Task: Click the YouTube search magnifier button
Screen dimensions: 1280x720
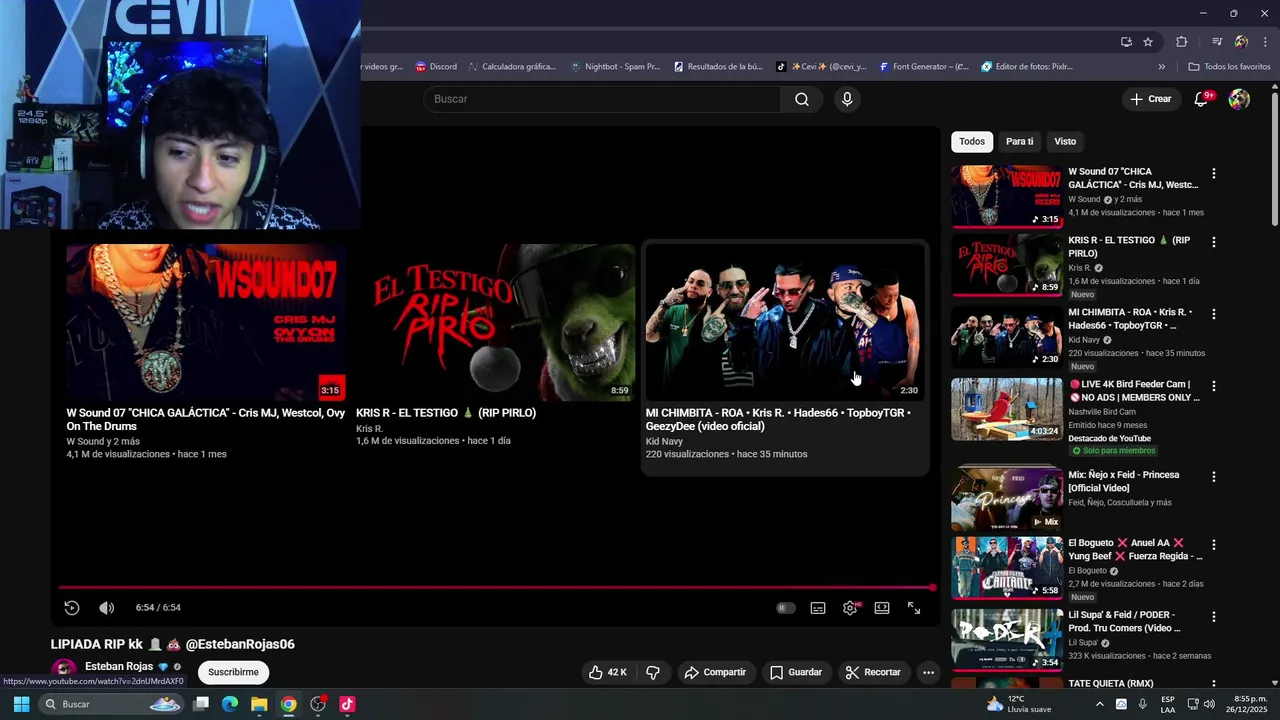Action: [x=802, y=99]
